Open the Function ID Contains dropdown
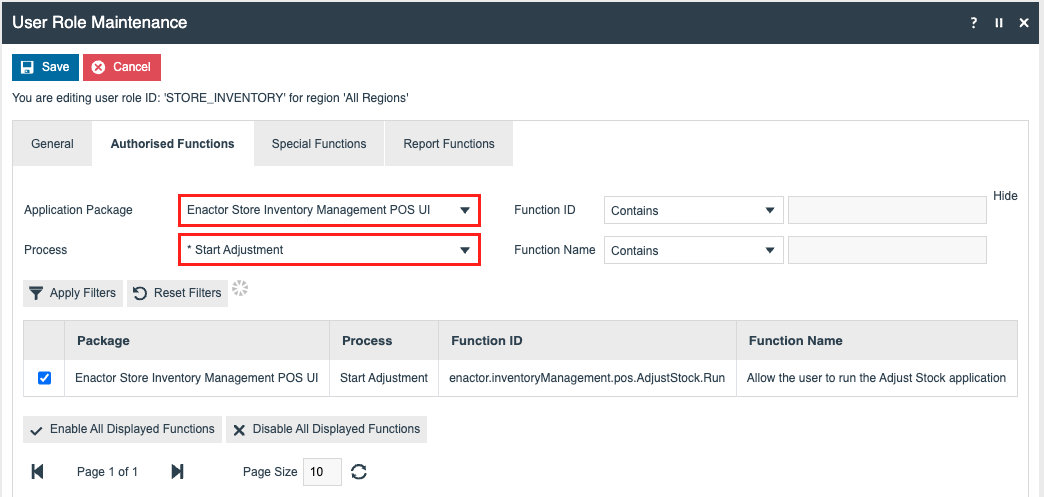Image resolution: width=1044 pixels, height=497 pixels. tap(693, 211)
